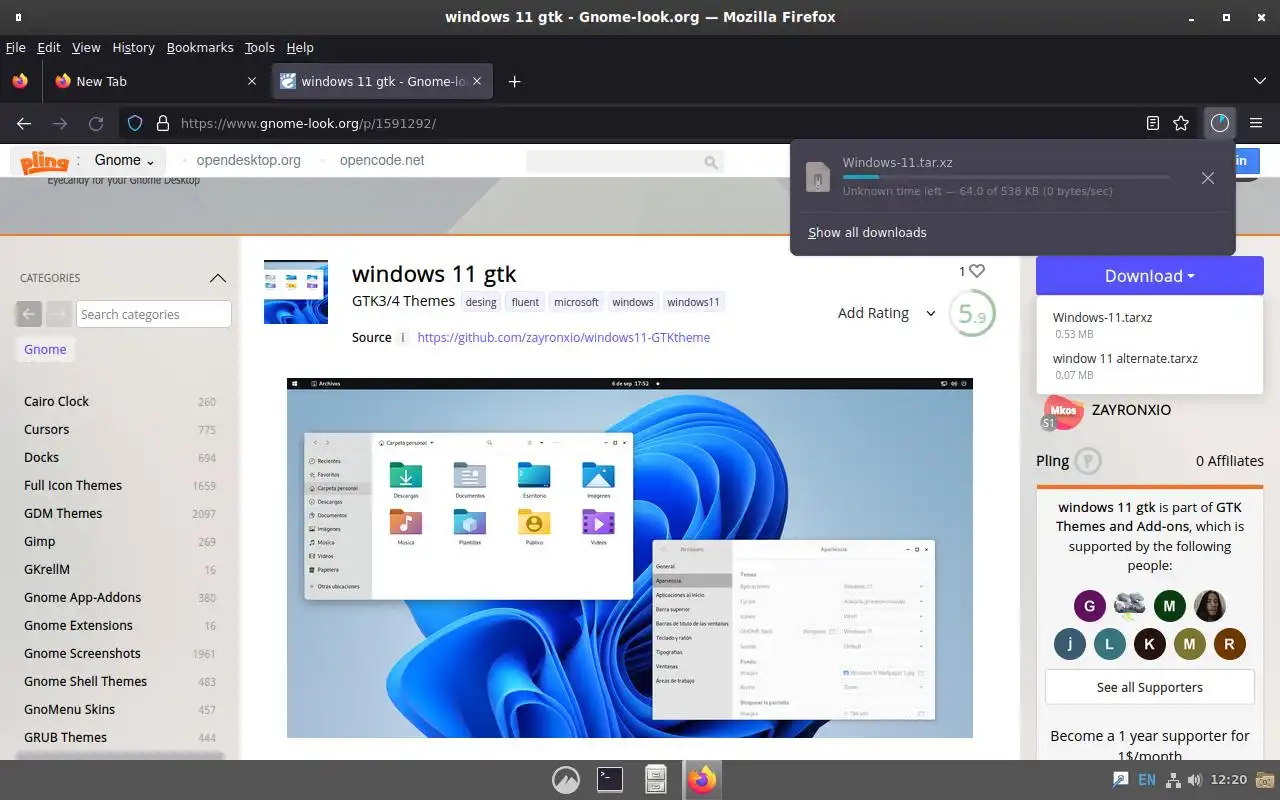Open the terminal from taskbar
Viewport: 1280px width, 800px height.
pos(610,779)
